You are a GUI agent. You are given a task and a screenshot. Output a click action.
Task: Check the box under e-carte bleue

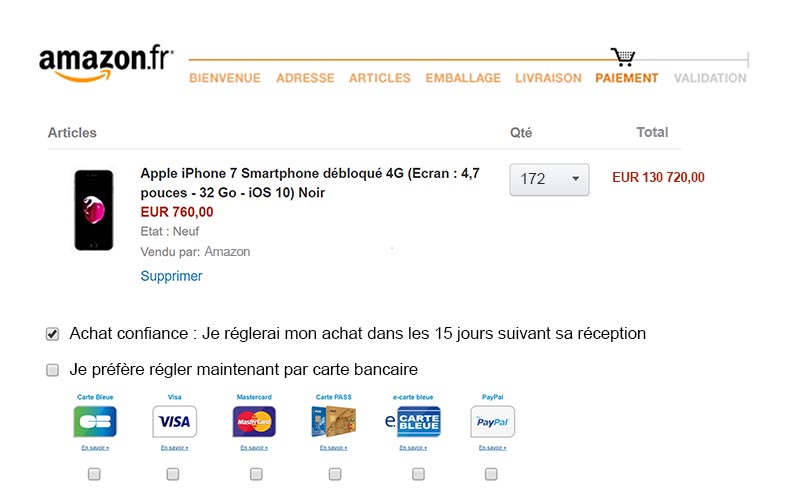(x=418, y=473)
